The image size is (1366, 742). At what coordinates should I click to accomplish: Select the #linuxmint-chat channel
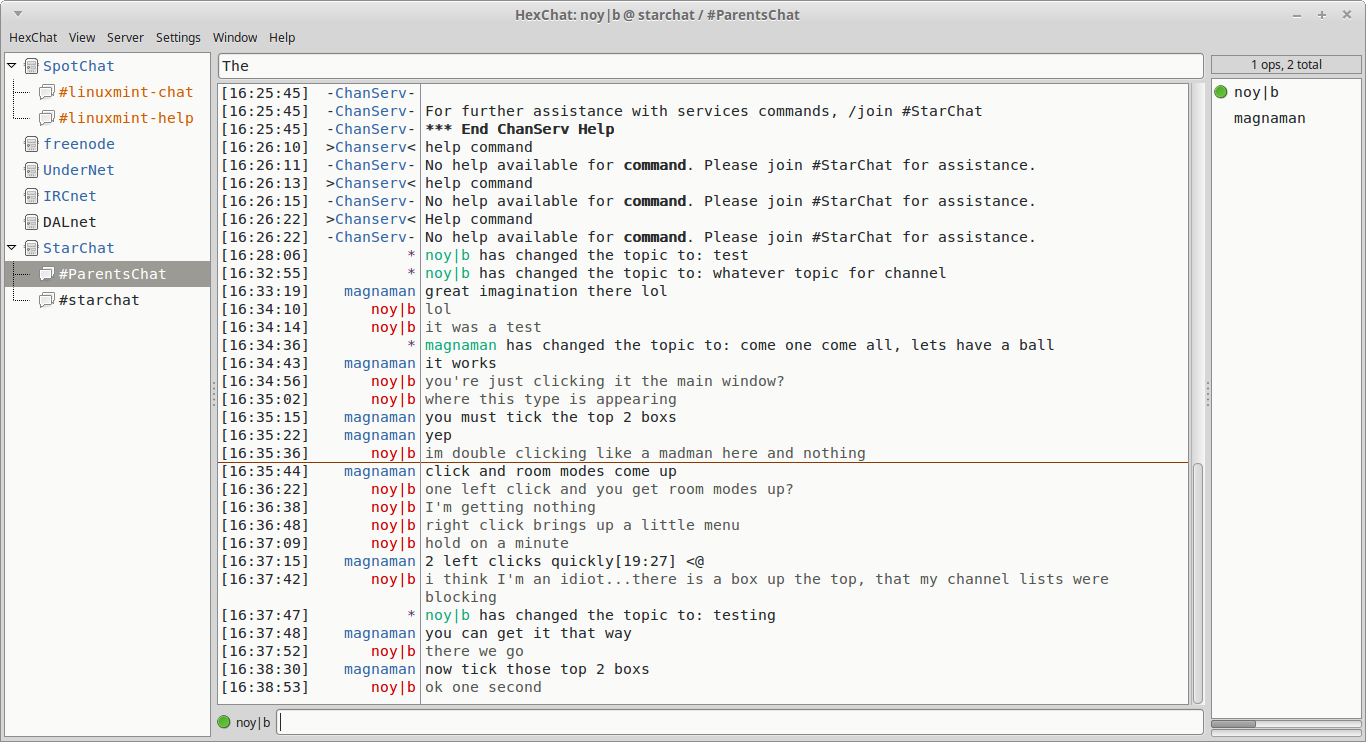(x=125, y=92)
